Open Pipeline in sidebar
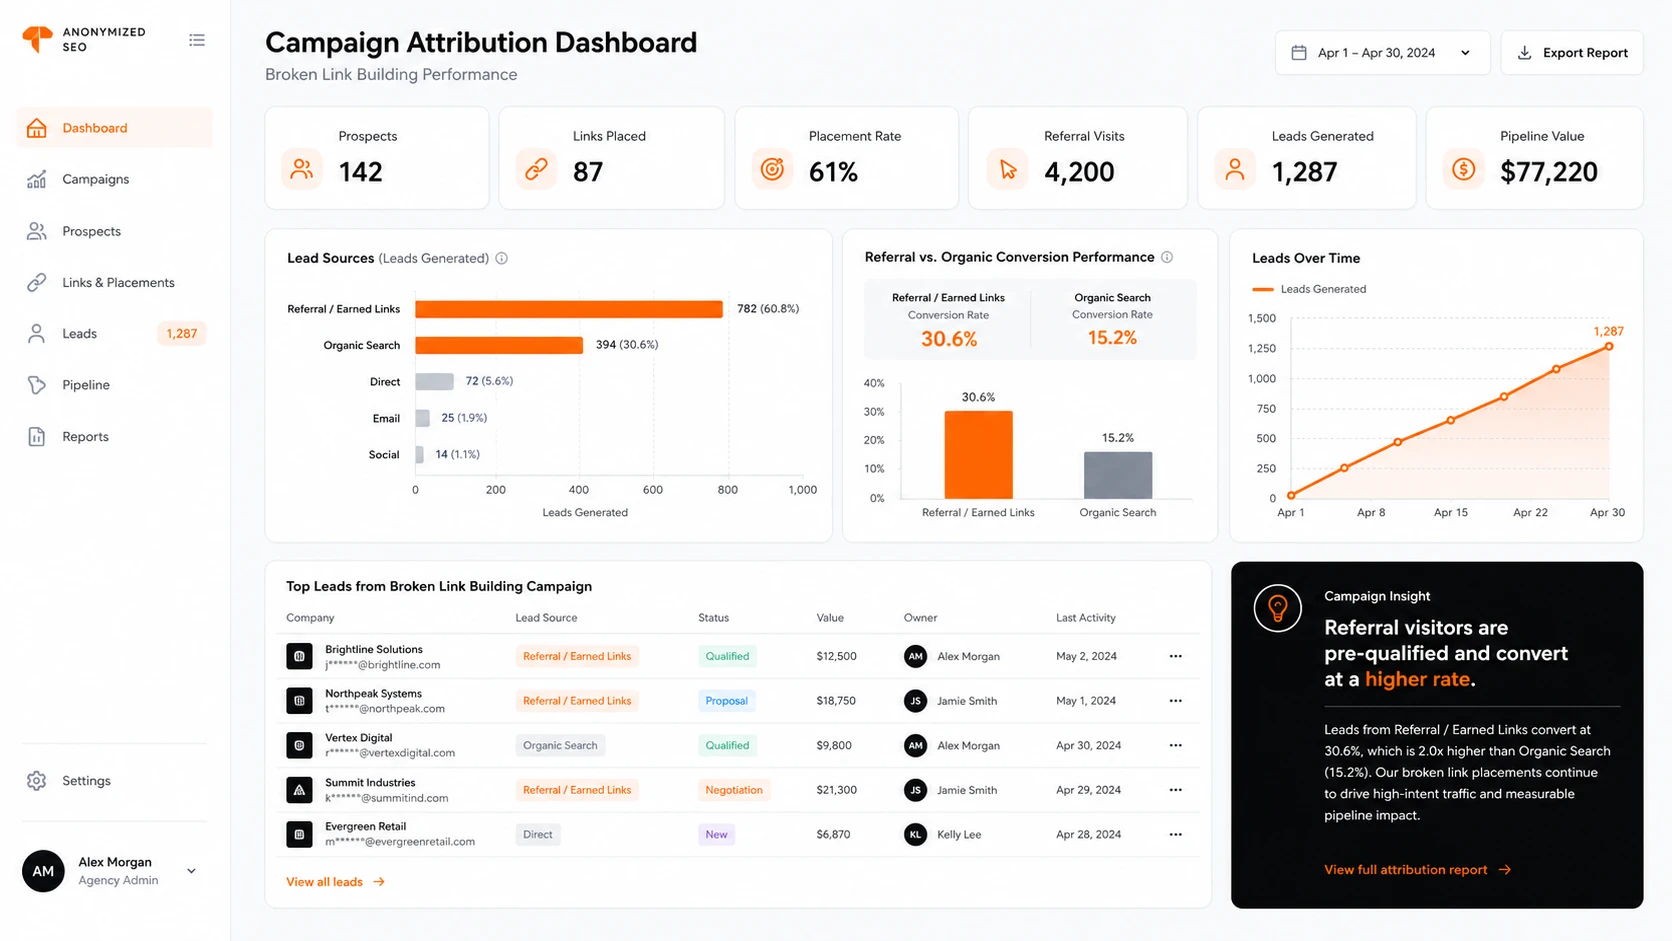Screen dimensions: 1672x941 tap(114, 385)
